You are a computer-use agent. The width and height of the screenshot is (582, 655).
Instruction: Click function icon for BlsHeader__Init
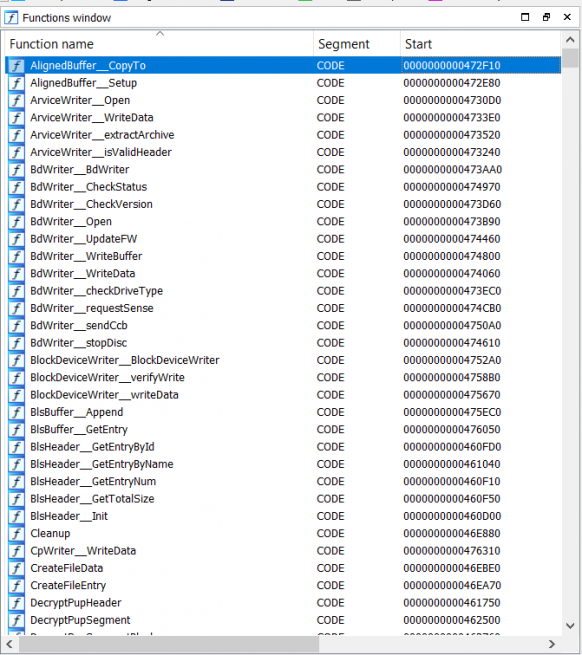pos(16,516)
